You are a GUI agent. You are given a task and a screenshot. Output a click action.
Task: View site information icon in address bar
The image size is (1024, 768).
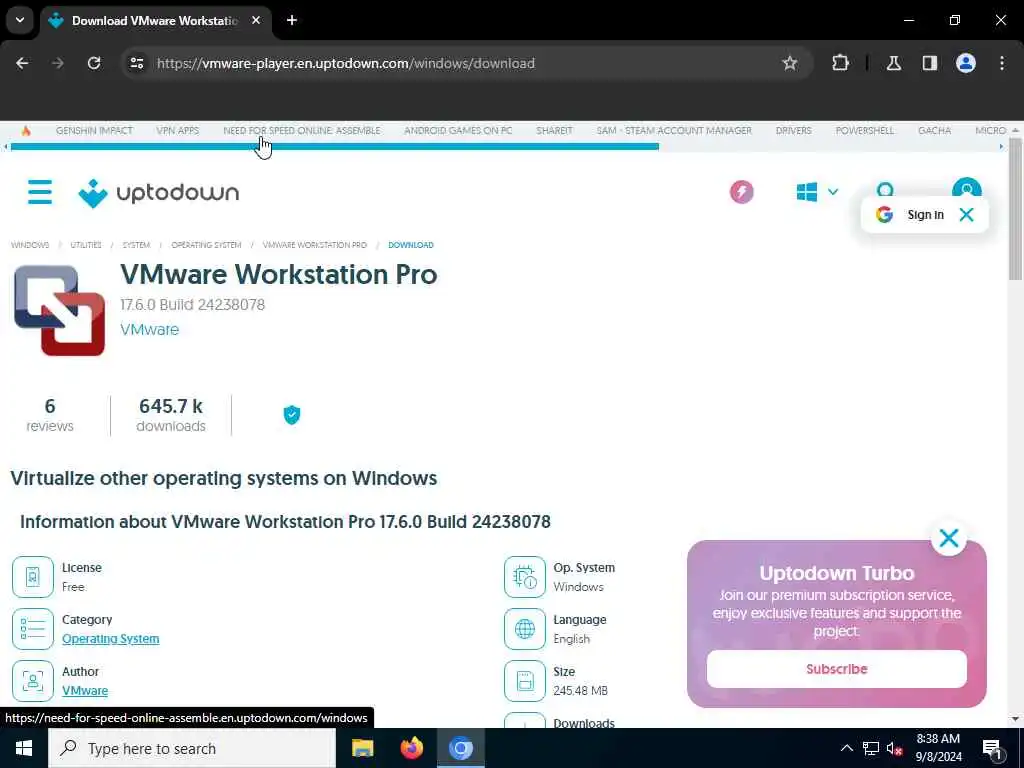136,63
